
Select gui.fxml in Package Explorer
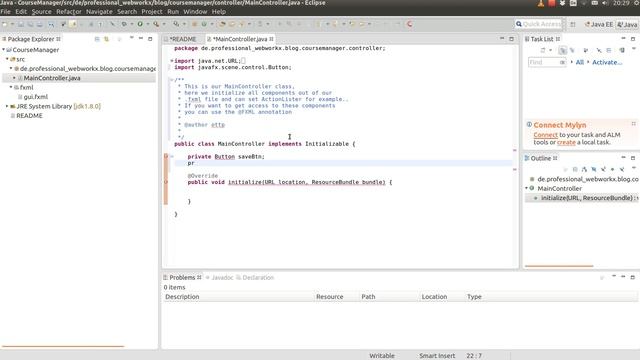[36, 97]
